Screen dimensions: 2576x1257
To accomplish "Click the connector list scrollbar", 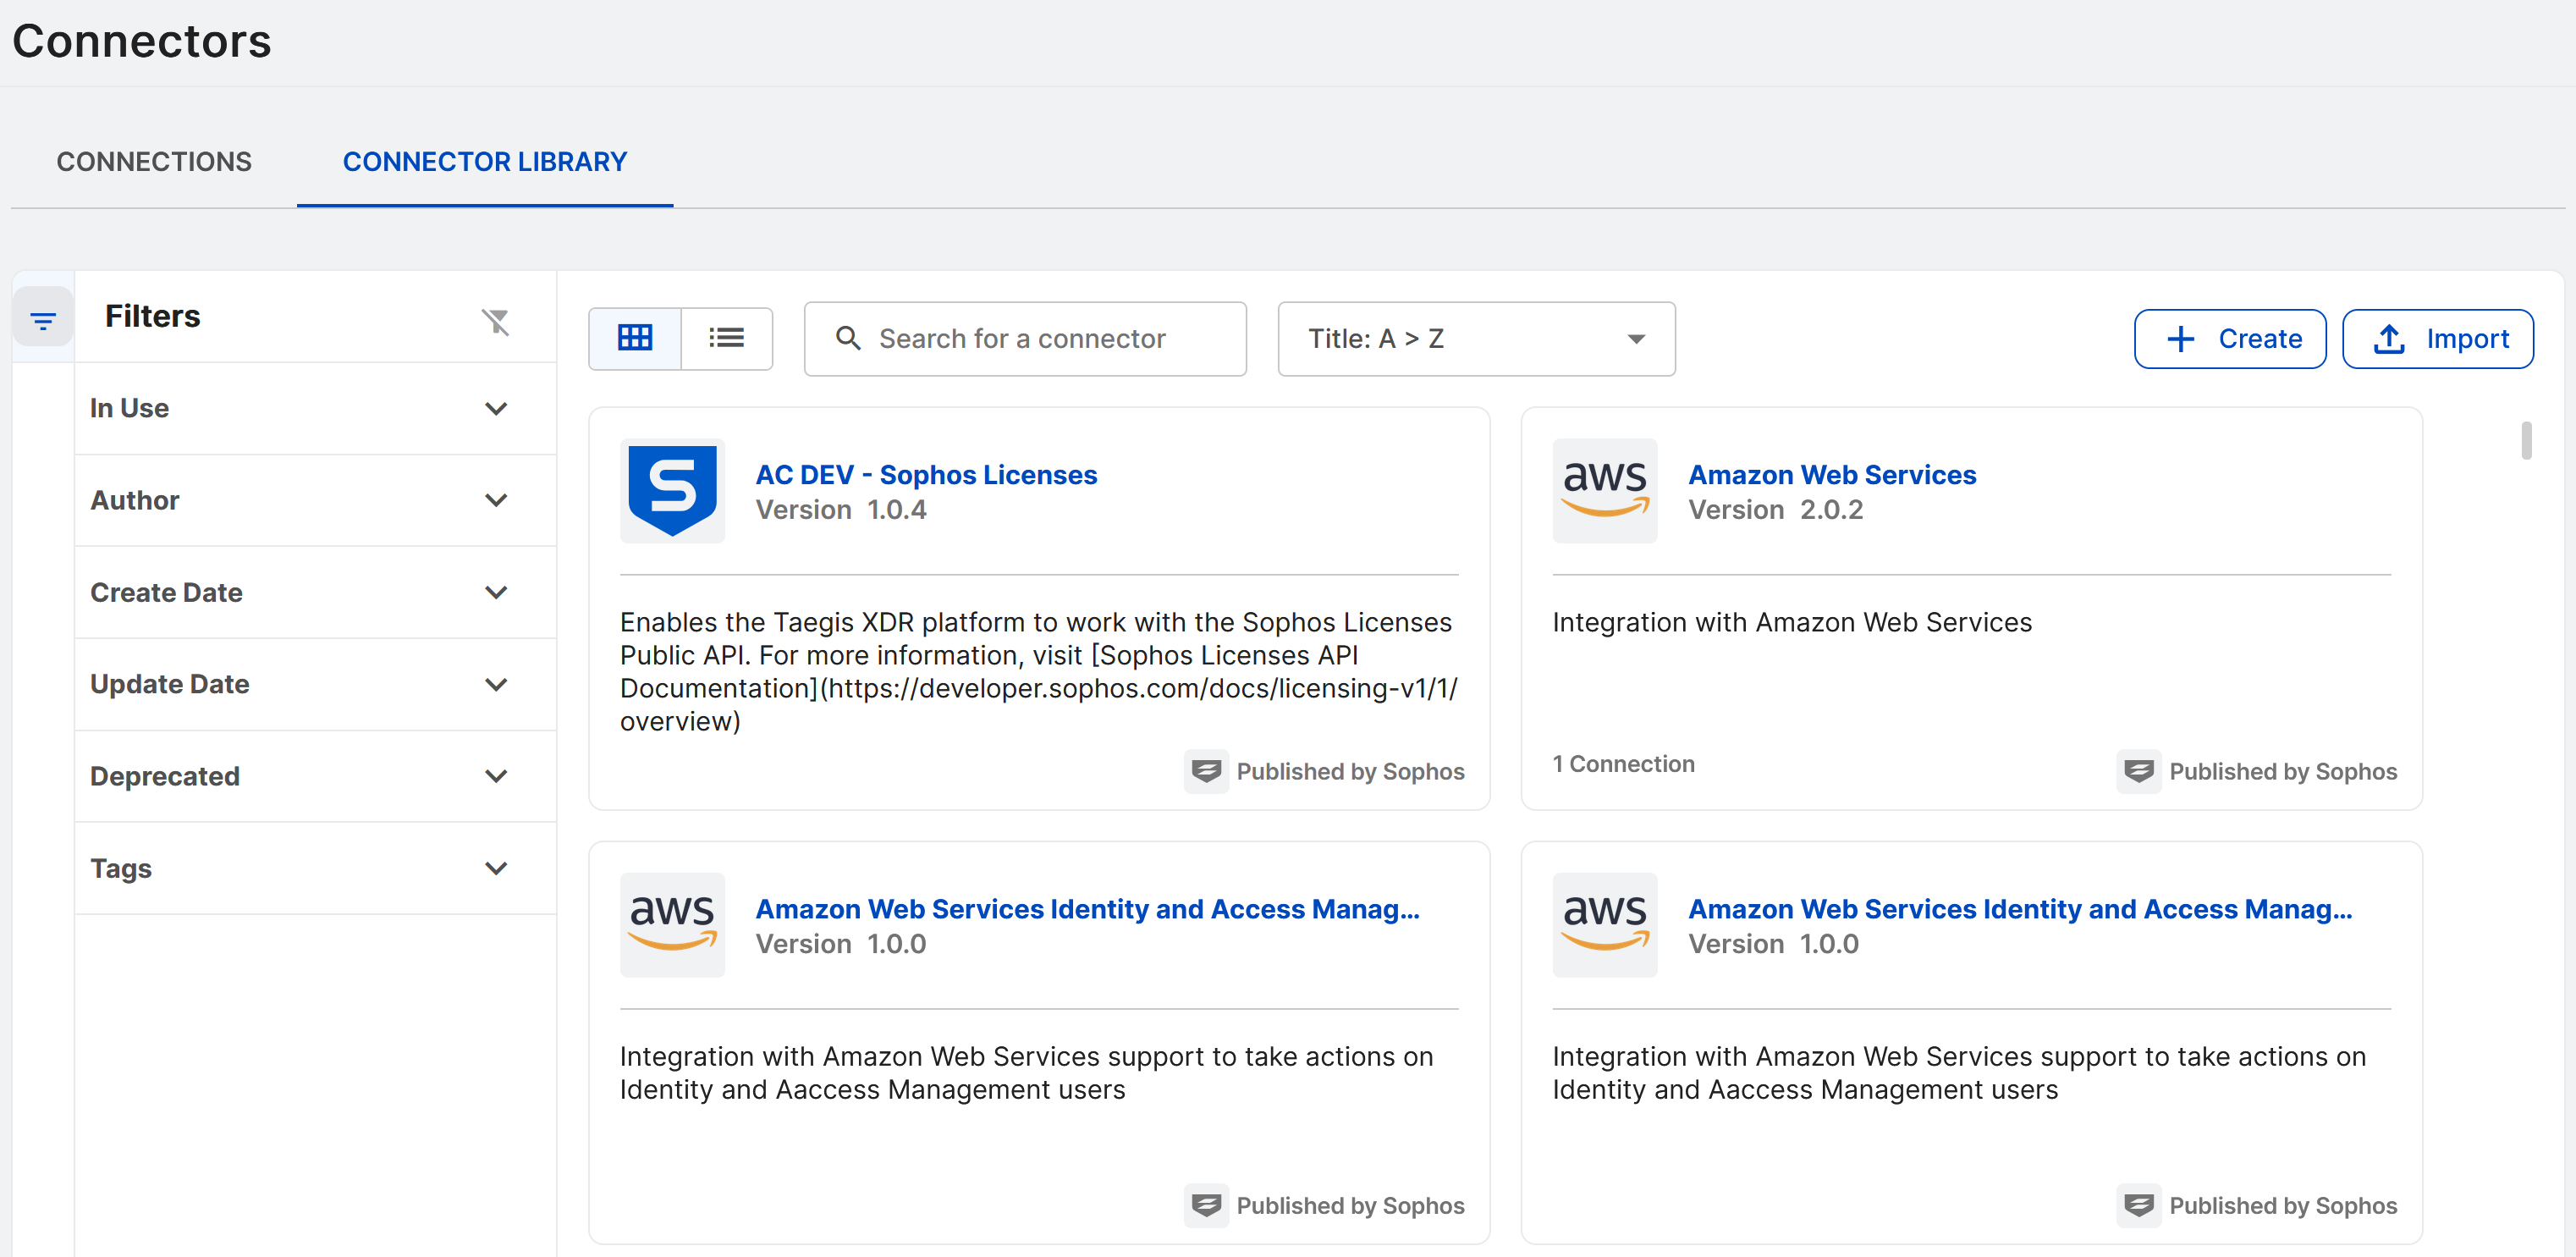I will (x=2526, y=440).
